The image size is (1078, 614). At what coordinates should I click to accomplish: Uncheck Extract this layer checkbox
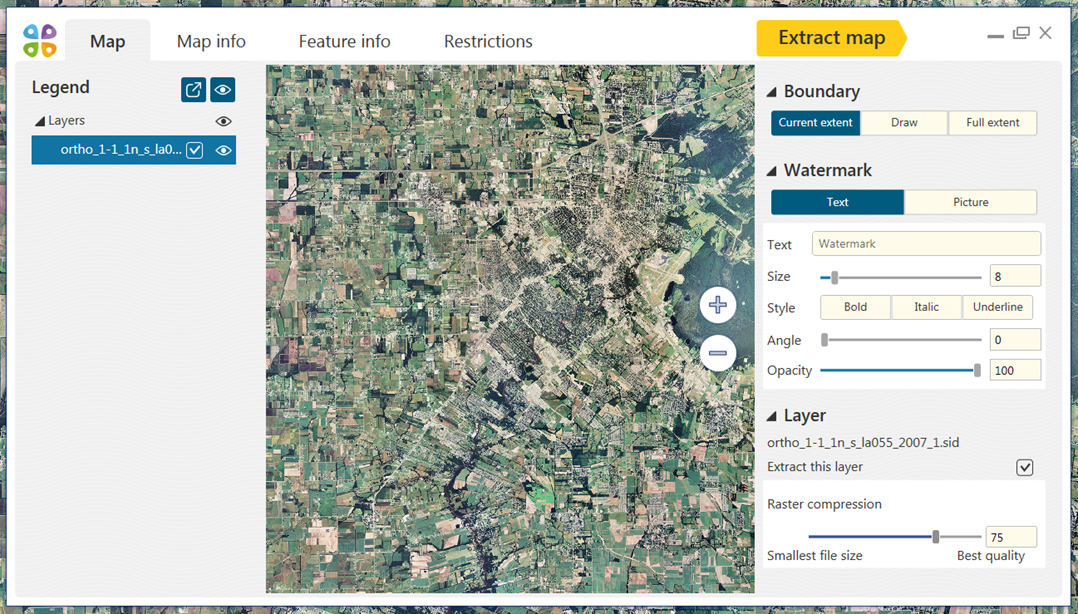(1024, 468)
